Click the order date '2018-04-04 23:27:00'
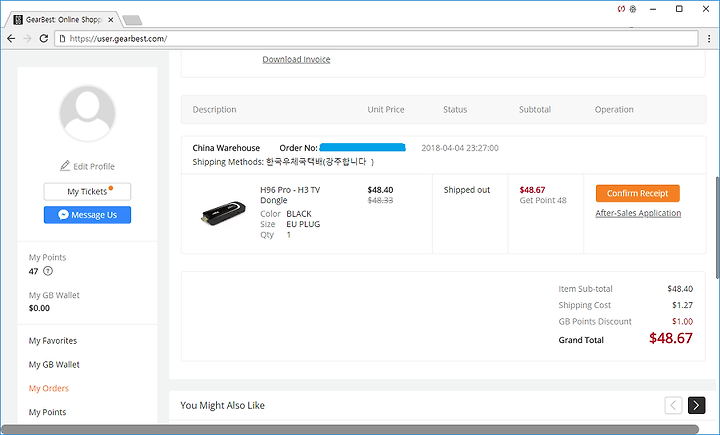The image size is (720, 435). [x=460, y=148]
